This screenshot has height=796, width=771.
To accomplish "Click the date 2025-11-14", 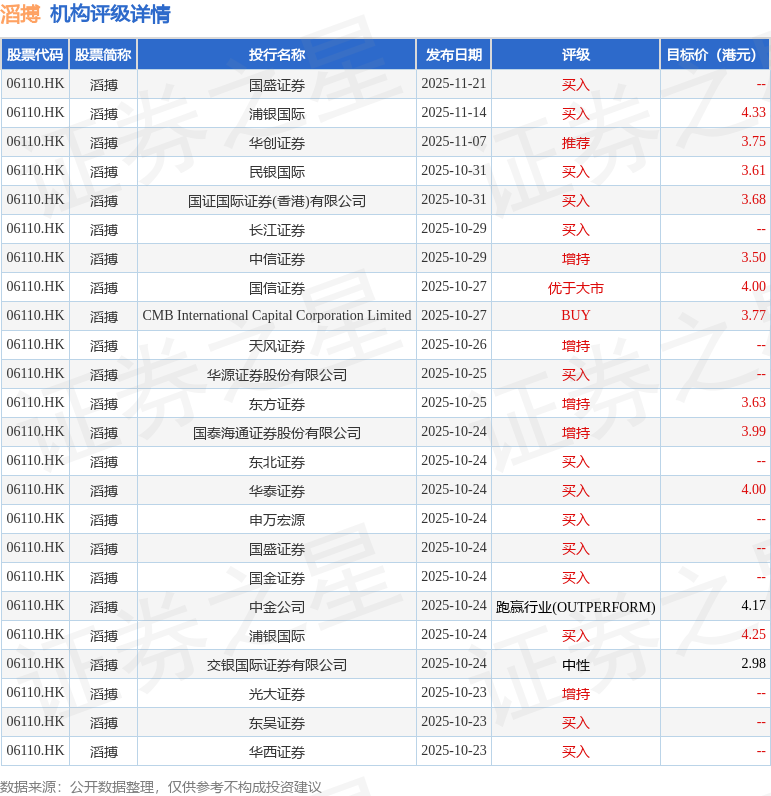I will pos(454,113).
